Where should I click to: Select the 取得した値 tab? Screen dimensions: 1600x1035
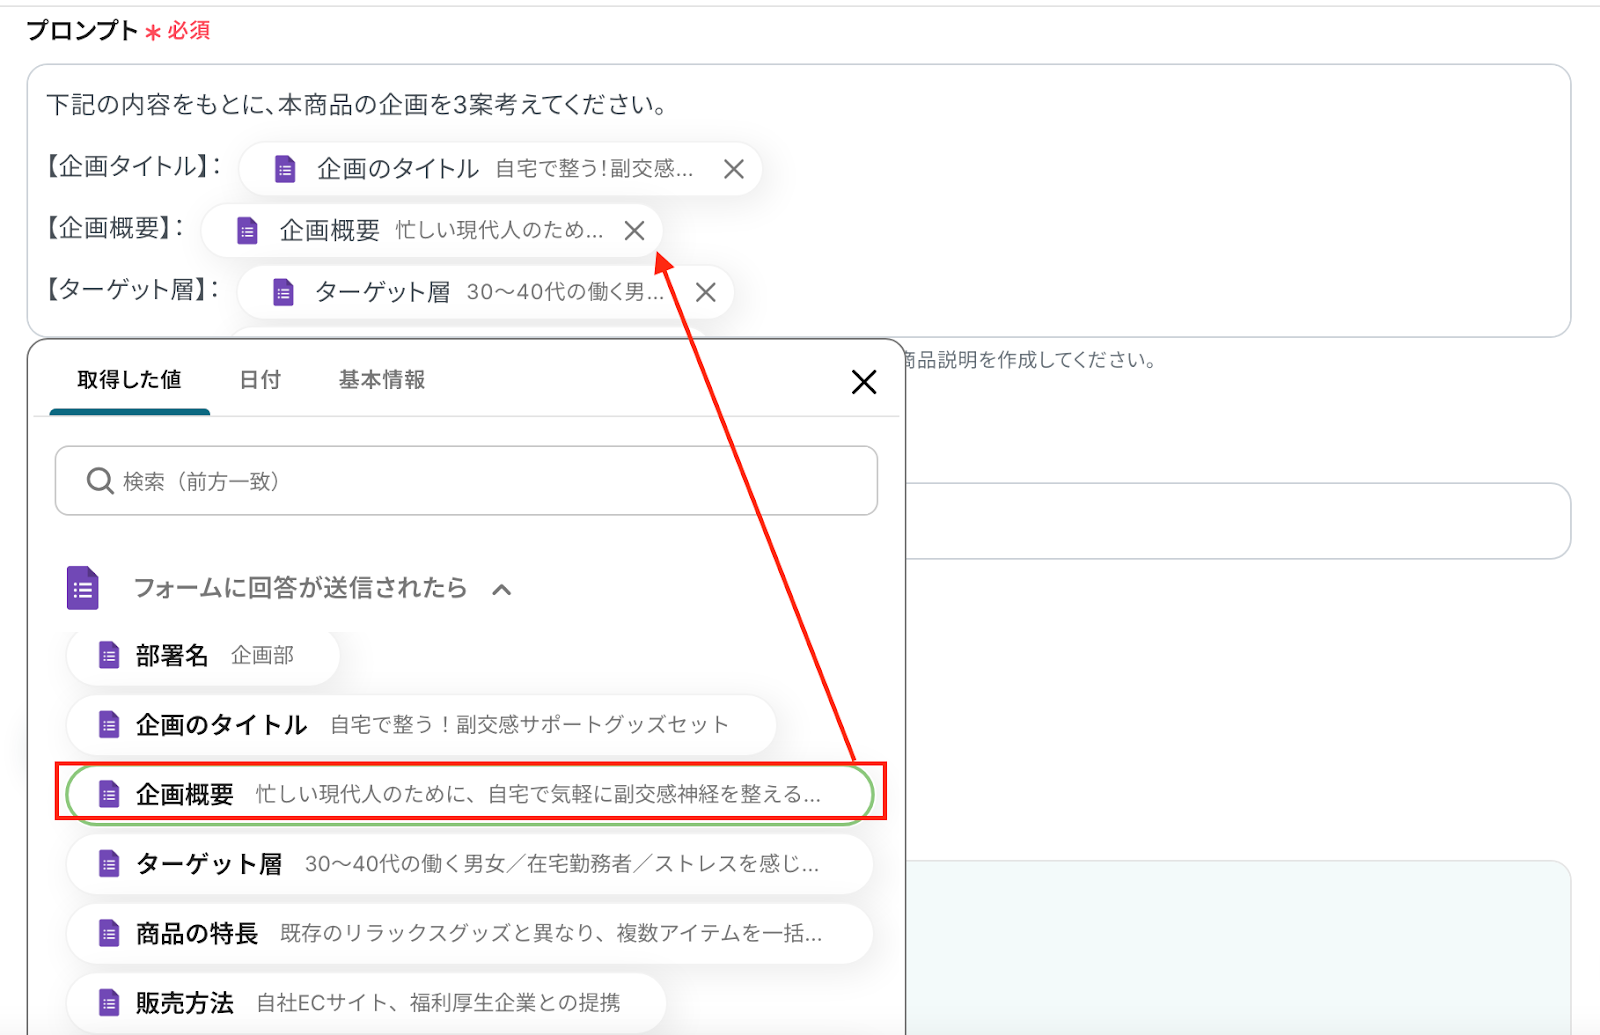(x=129, y=380)
